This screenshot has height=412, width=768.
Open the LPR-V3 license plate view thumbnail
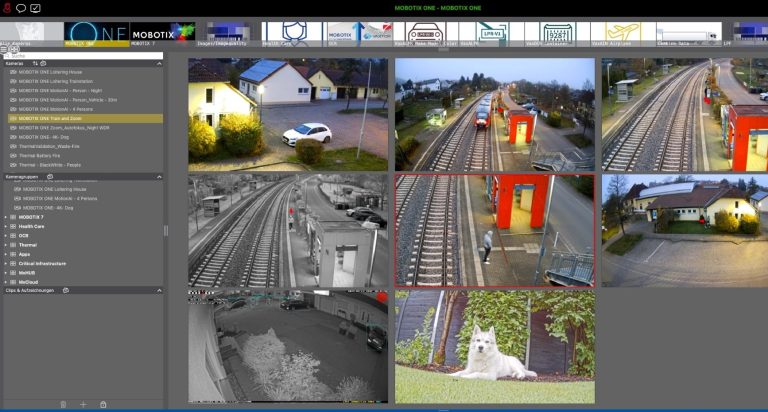pos(491,34)
